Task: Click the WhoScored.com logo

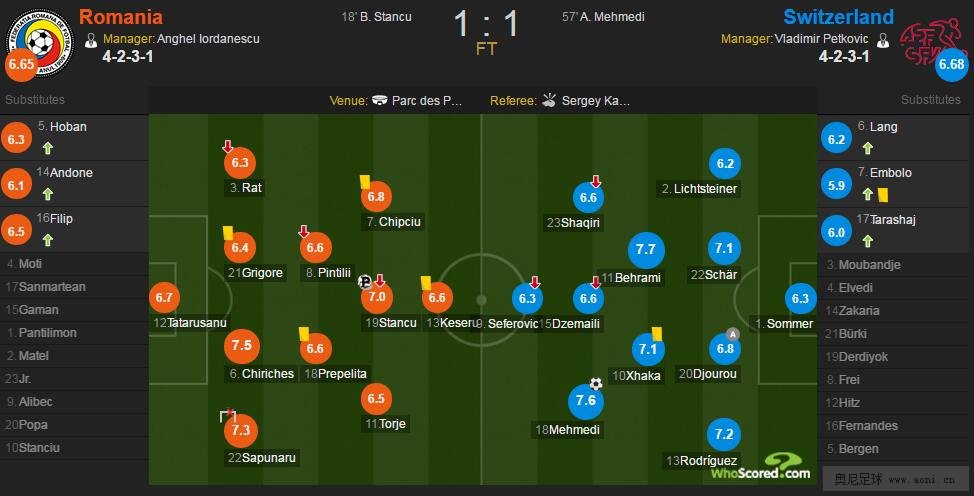Action: pos(761,467)
